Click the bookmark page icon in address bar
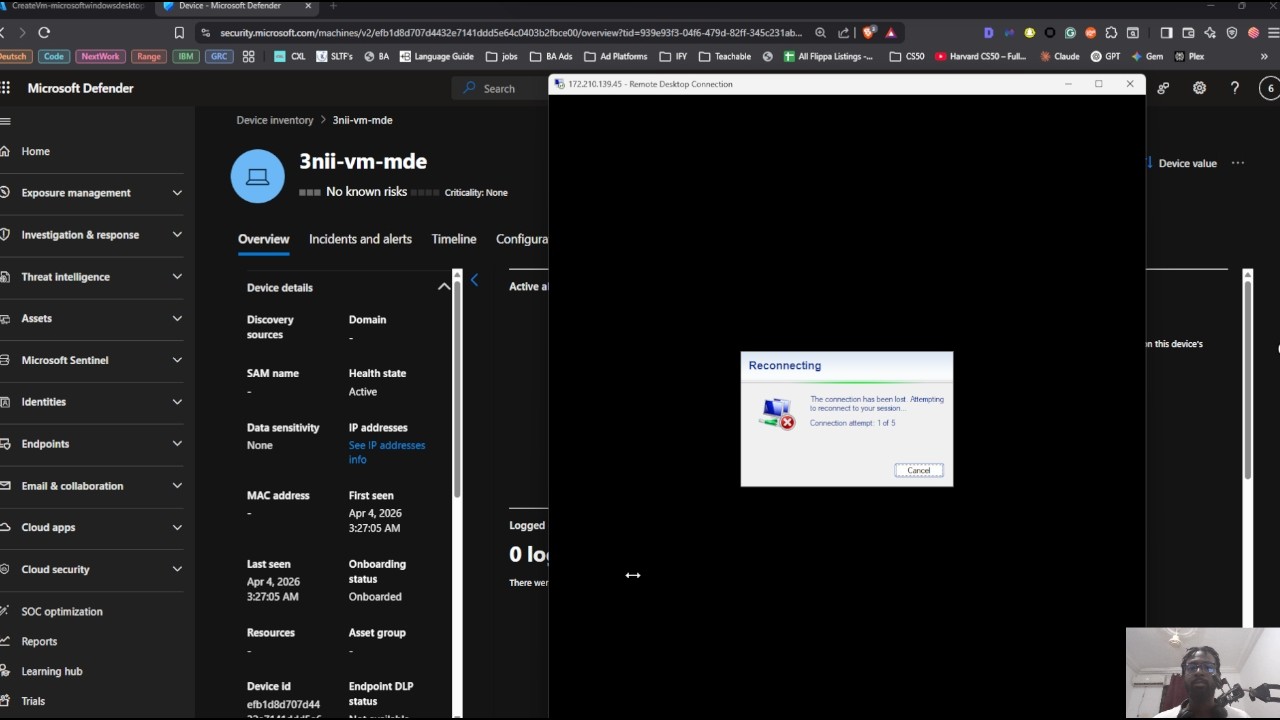1280x720 pixels. click(x=179, y=33)
